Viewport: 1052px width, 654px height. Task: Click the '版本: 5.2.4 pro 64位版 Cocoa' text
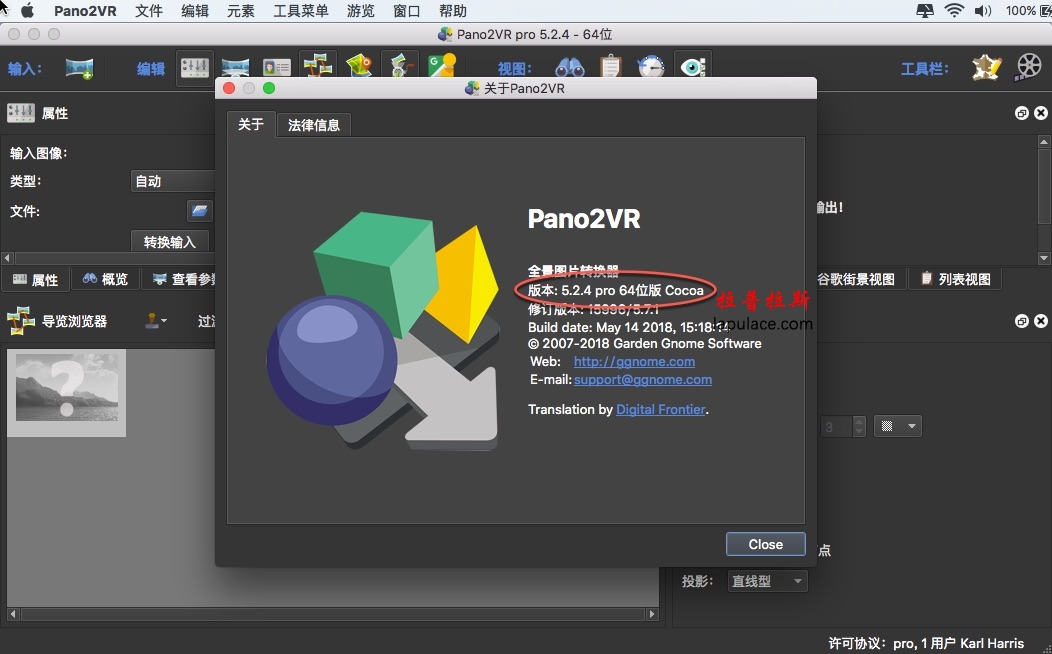[x=615, y=290]
